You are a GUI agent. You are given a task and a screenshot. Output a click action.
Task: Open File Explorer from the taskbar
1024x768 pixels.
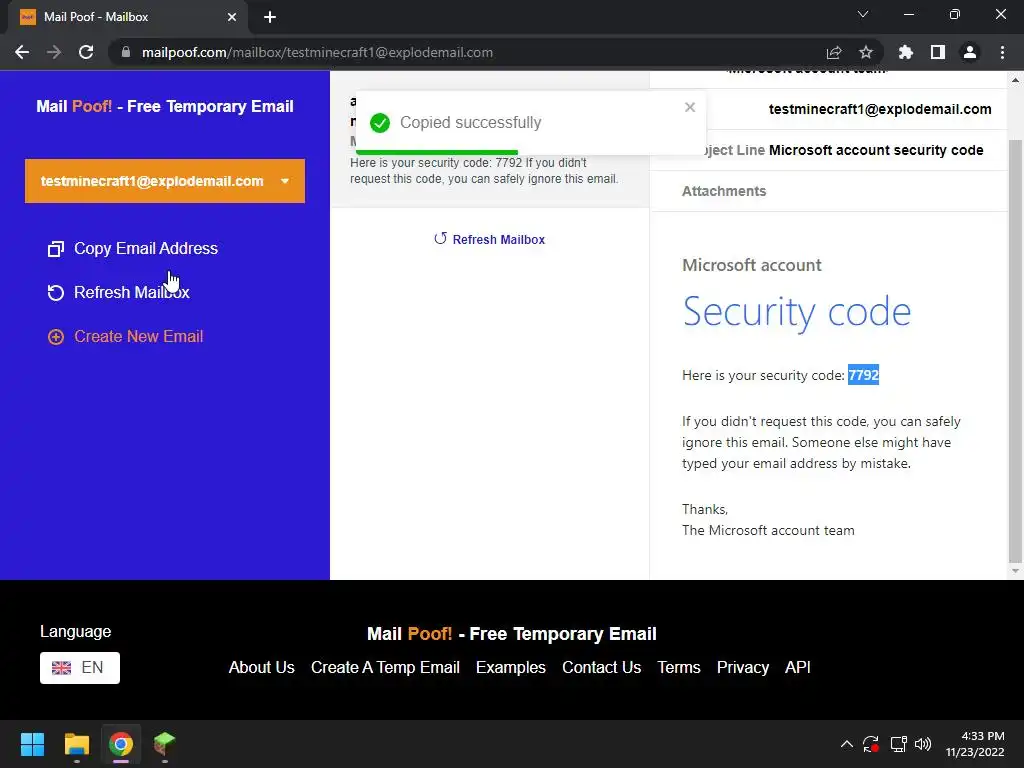coord(76,744)
